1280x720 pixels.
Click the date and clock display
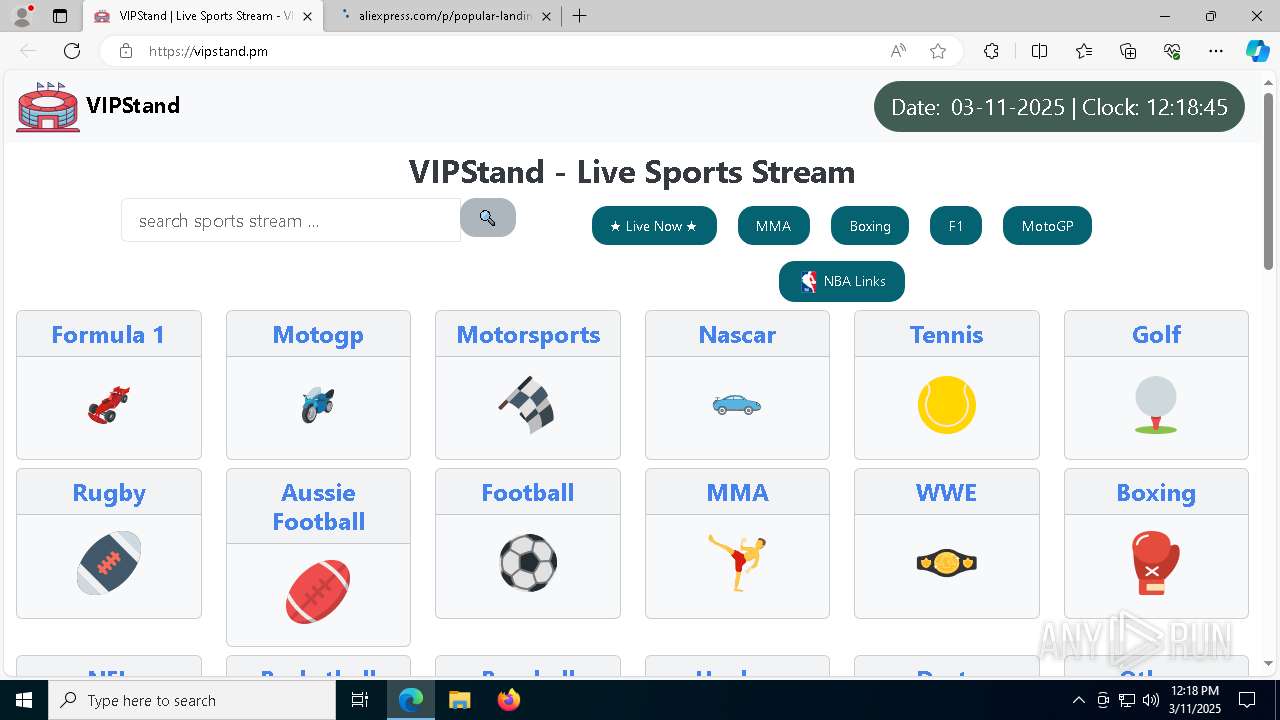coord(1059,107)
